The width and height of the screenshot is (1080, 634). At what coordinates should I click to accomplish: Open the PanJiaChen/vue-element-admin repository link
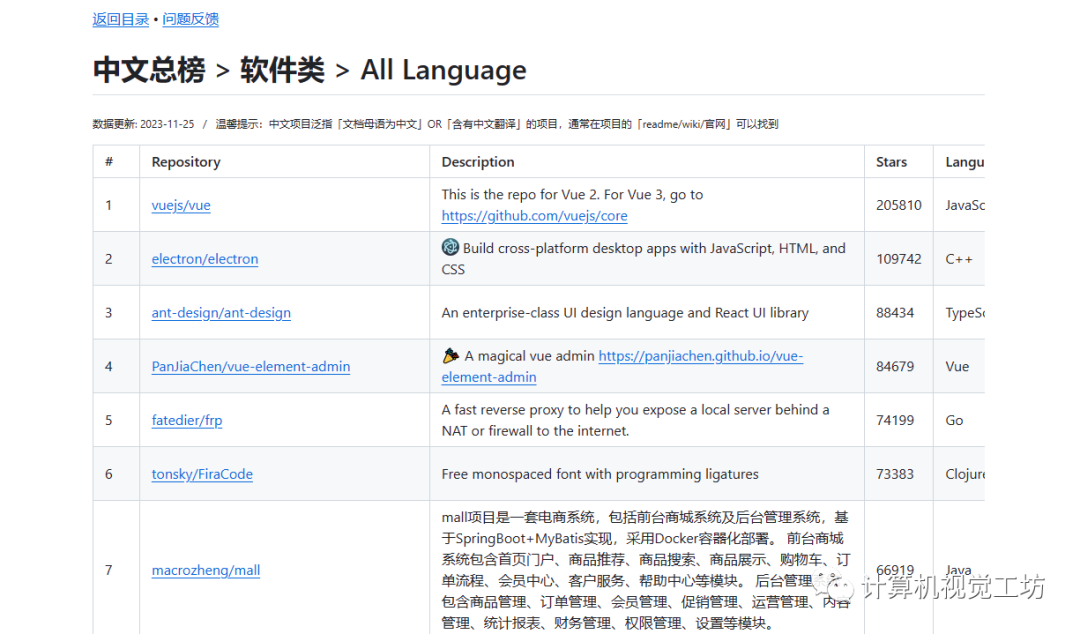tap(251, 367)
